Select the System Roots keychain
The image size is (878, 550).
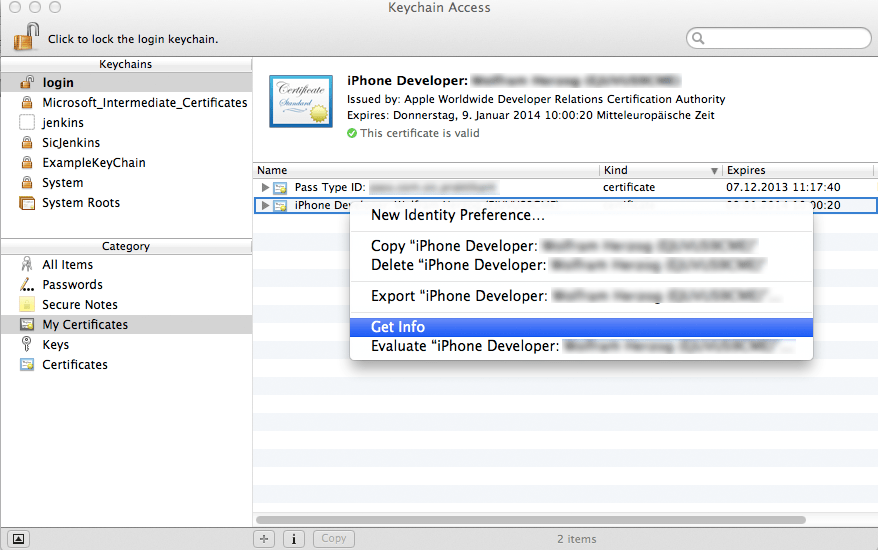point(126,203)
